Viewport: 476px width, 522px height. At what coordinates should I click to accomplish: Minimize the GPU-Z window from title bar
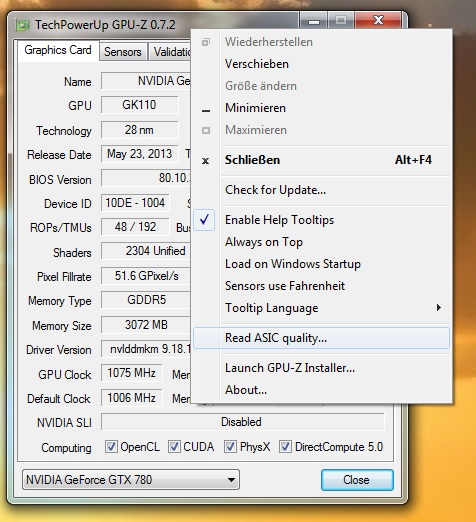tap(313, 21)
